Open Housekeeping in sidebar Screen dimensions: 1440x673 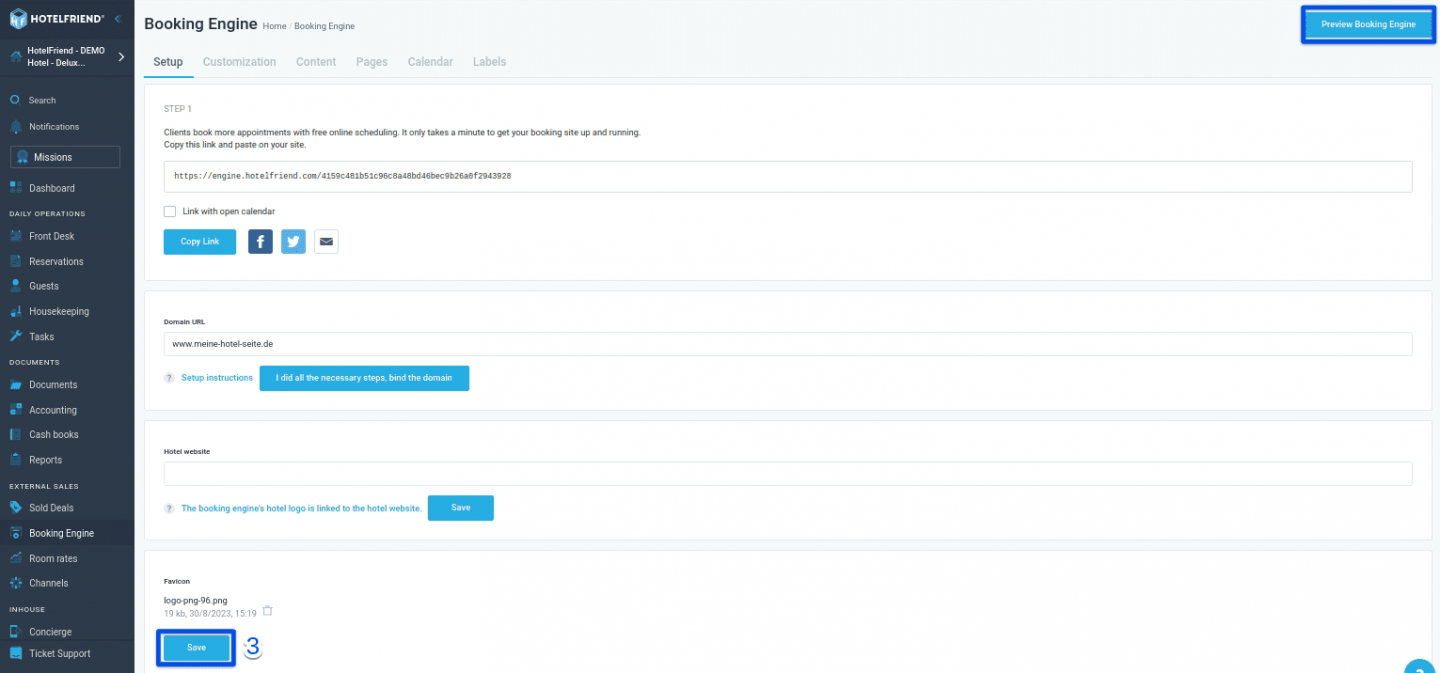[59, 311]
